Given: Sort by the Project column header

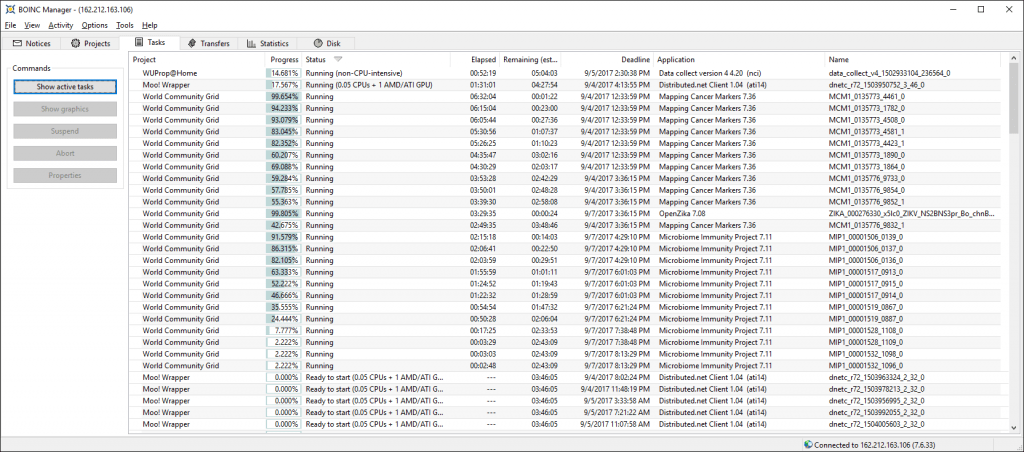Looking at the screenshot, I should point(198,59).
